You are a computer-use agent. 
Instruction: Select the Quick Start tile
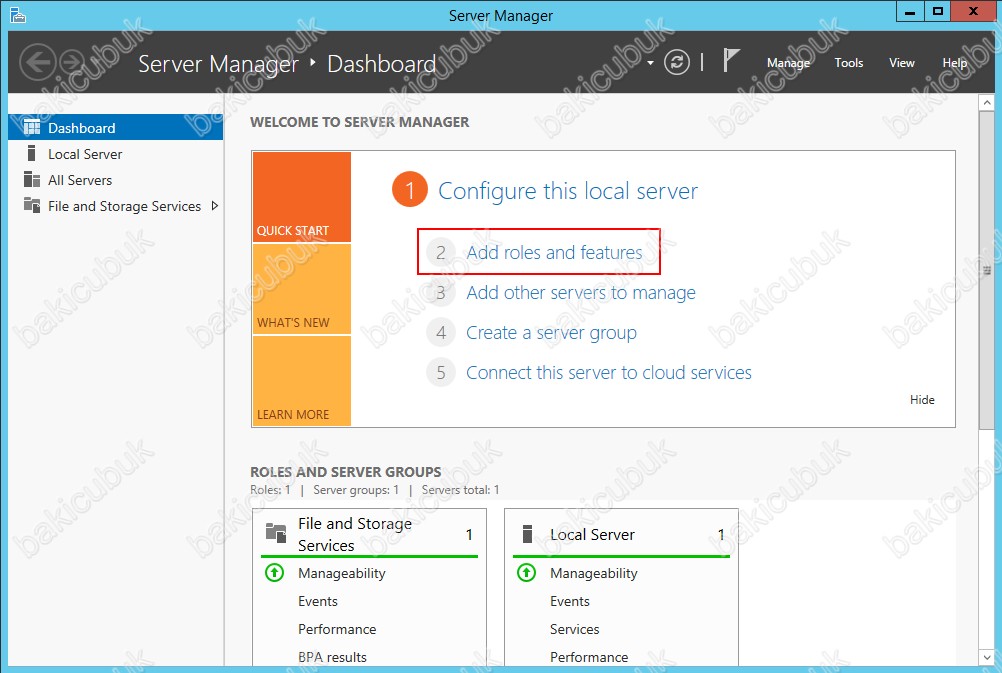pos(302,197)
